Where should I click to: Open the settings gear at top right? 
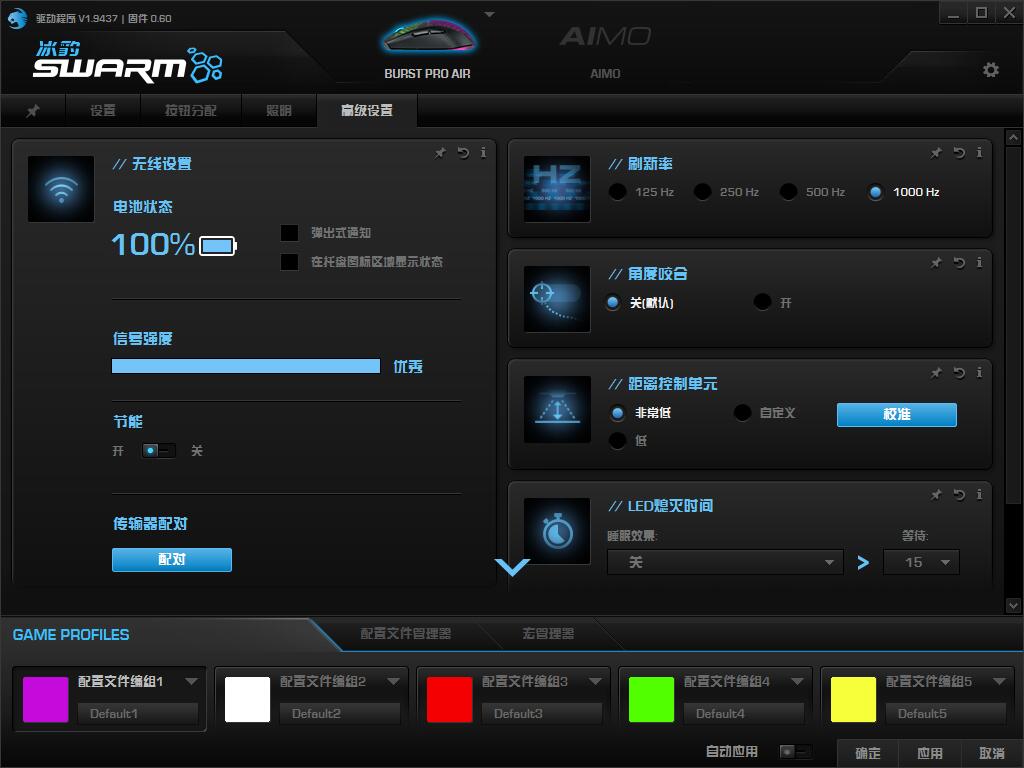(990, 70)
